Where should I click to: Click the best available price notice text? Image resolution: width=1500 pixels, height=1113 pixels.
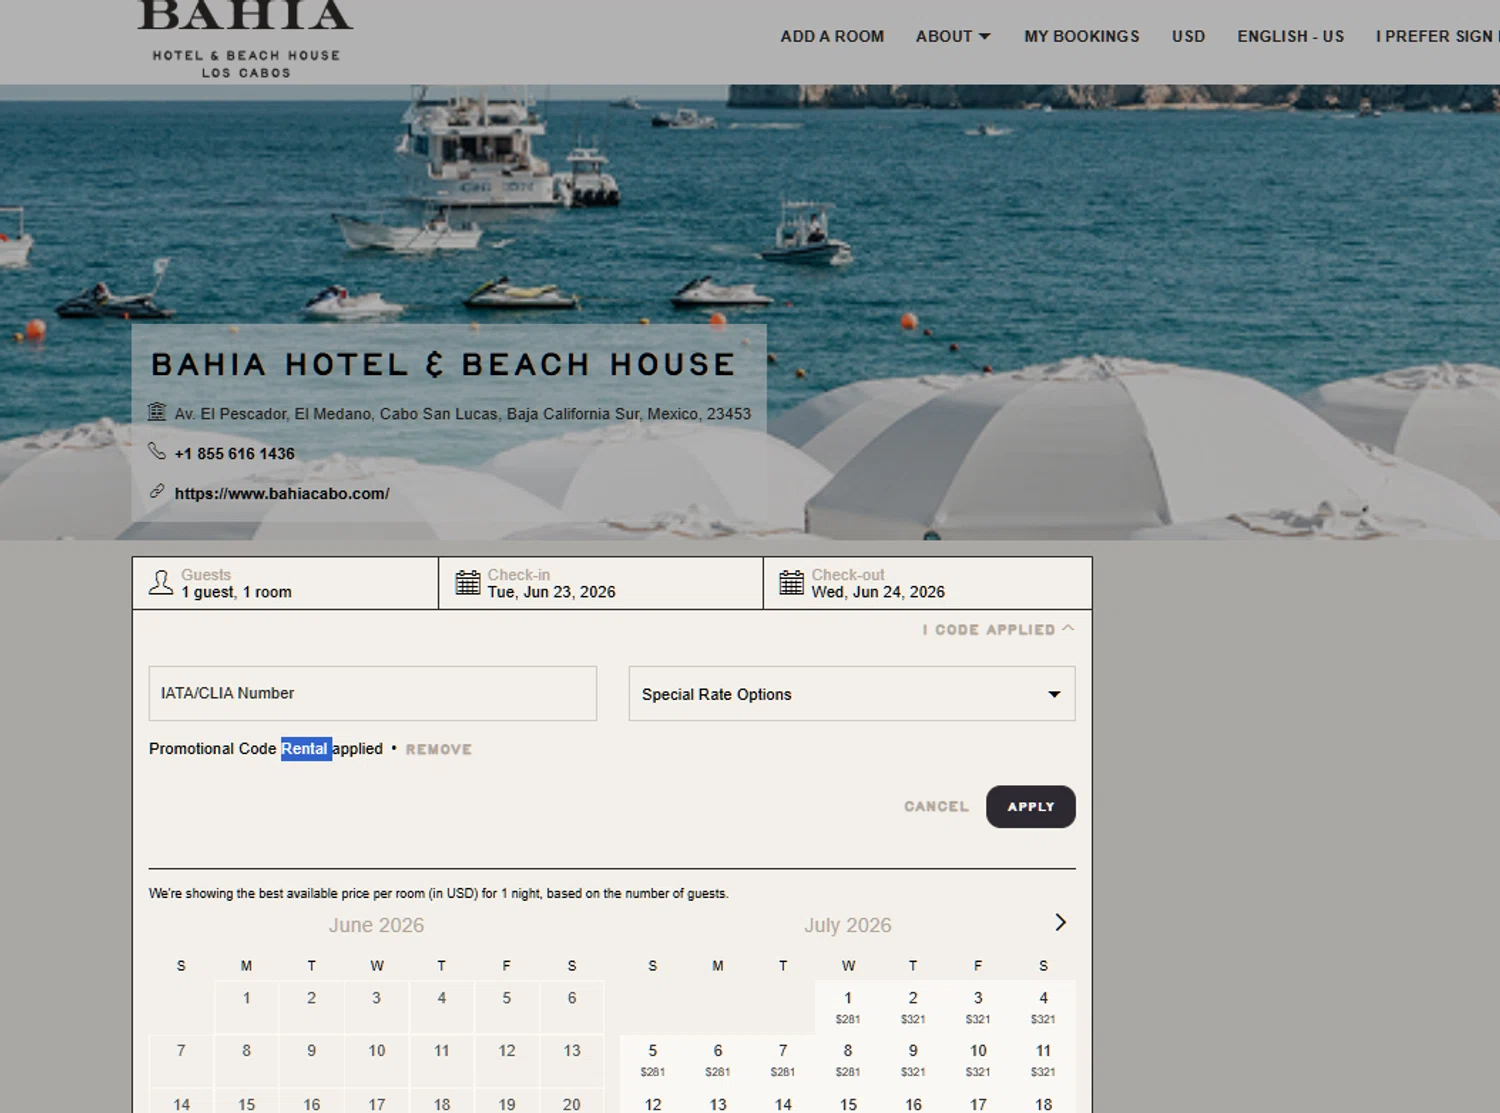439,894
